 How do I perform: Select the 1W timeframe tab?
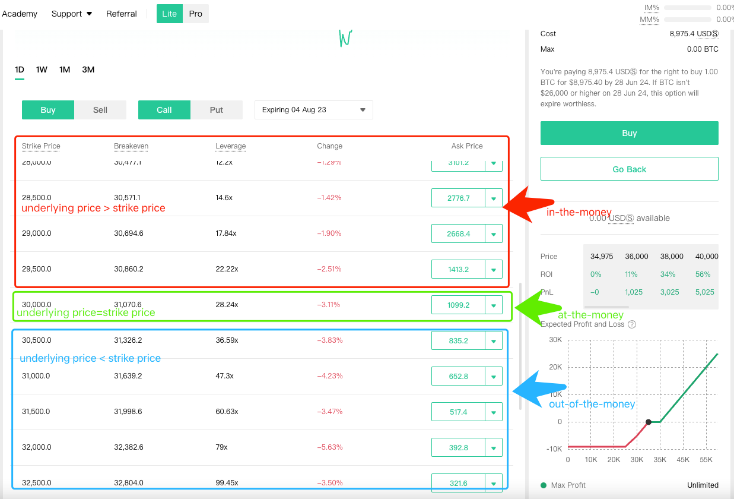click(42, 69)
